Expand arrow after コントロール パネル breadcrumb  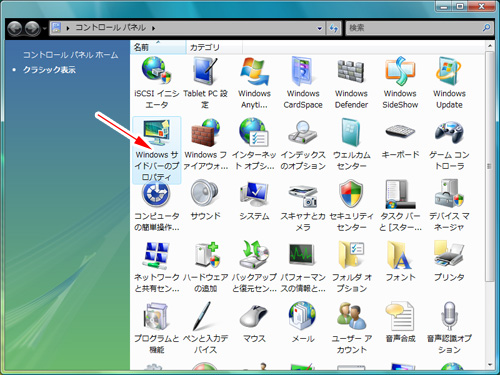click(x=153, y=28)
